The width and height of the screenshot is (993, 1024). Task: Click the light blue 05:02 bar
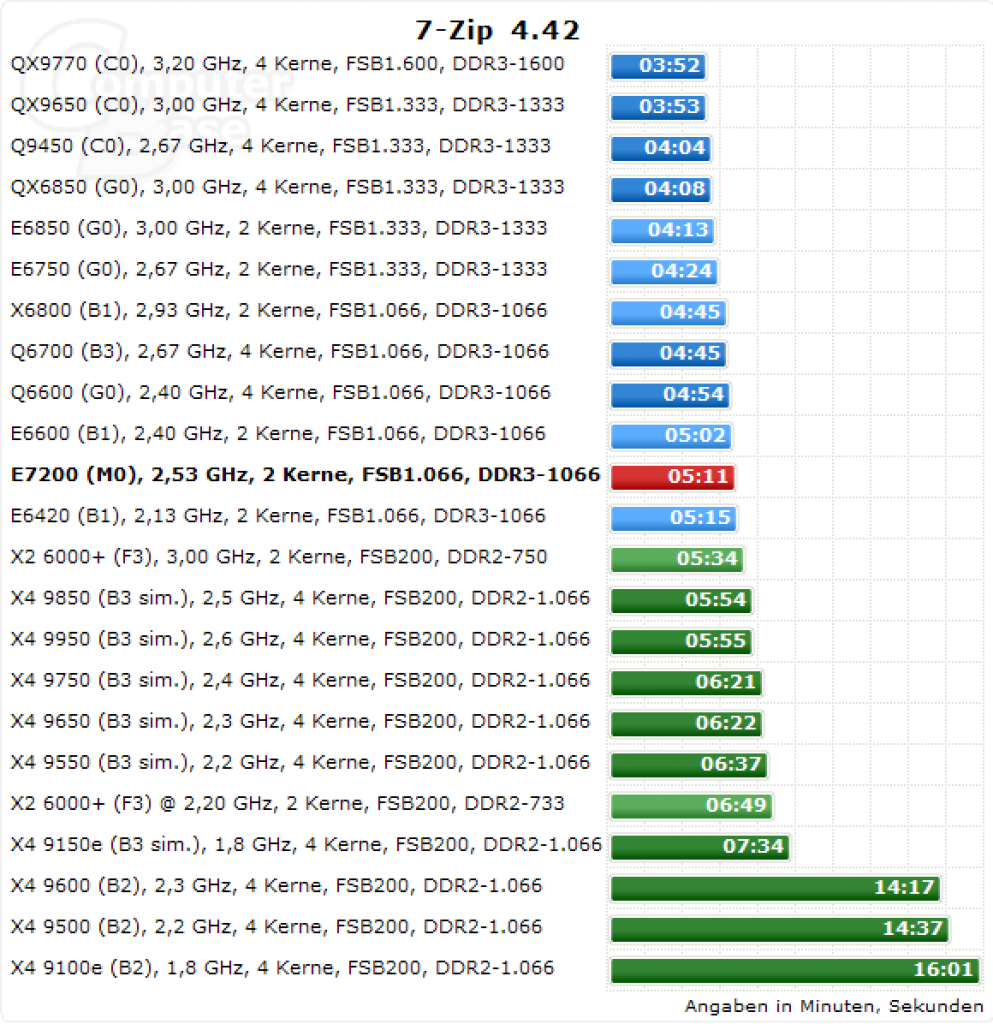[x=672, y=436]
